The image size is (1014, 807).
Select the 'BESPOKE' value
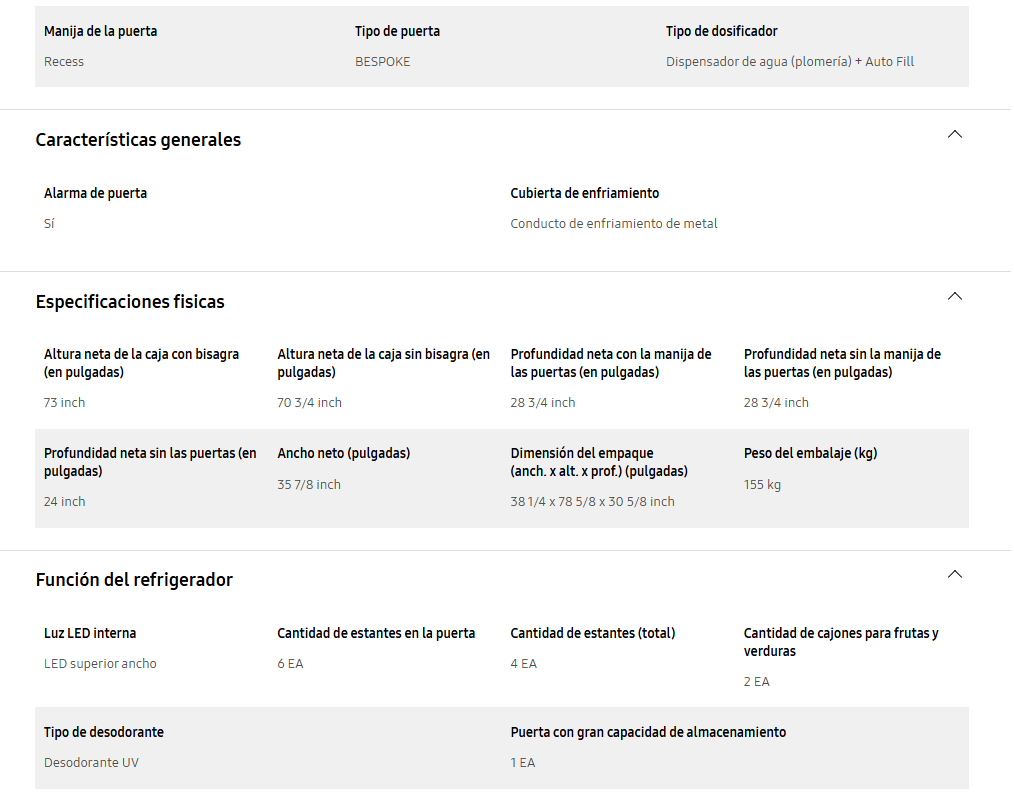382,61
